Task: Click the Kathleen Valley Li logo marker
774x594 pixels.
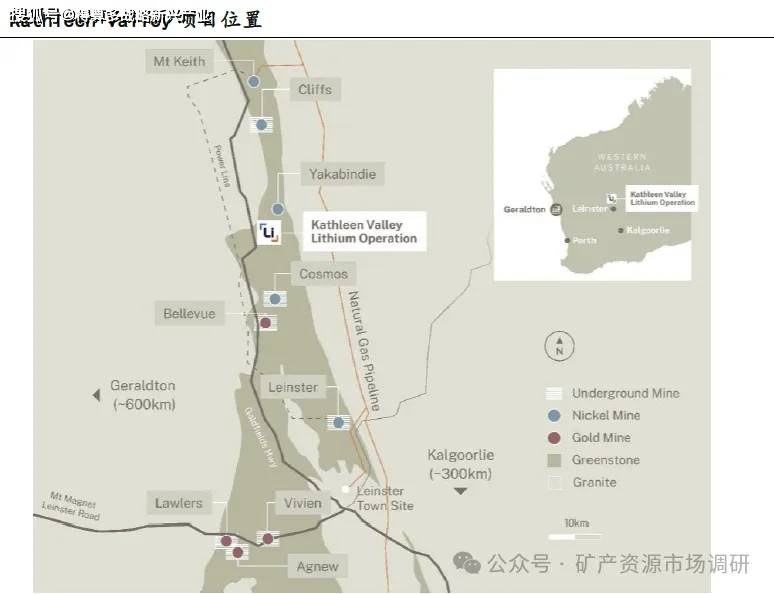Action: point(270,233)
